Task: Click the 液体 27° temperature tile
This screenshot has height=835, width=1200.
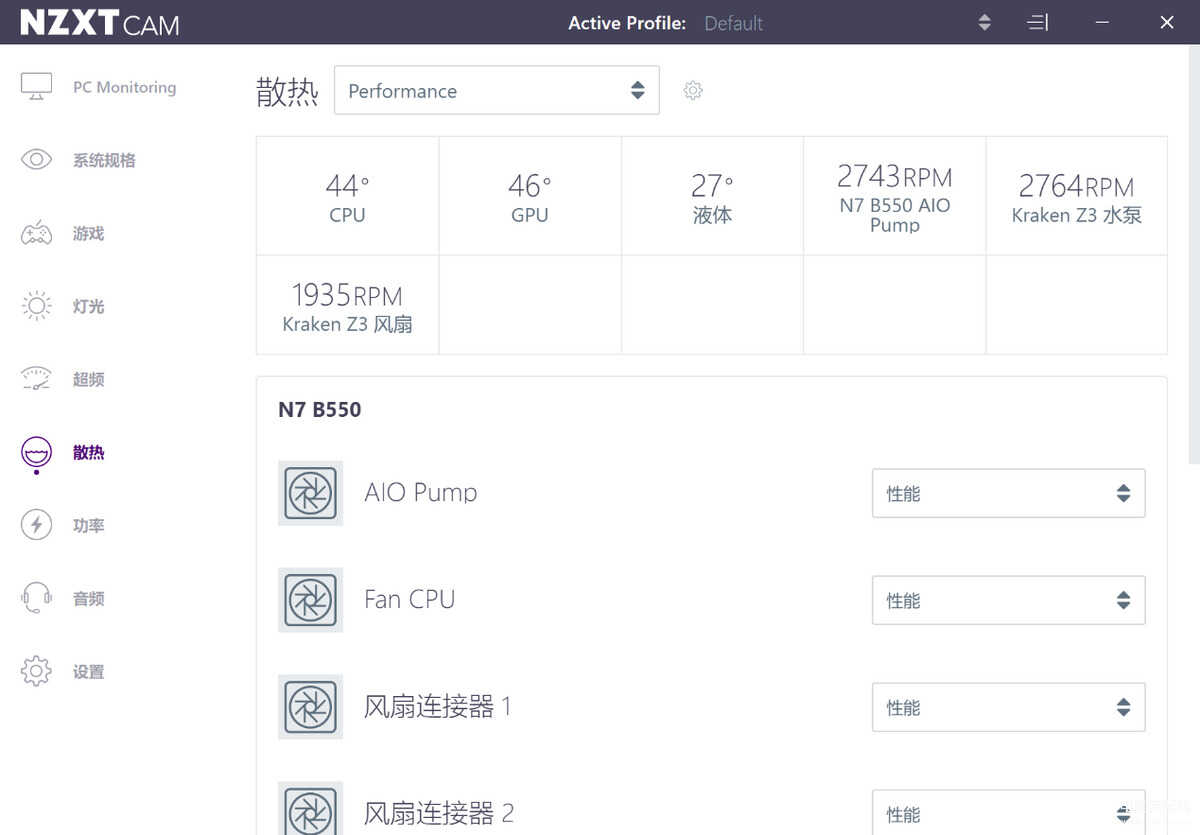Action: pyautogui.click(x=712, y=196)
